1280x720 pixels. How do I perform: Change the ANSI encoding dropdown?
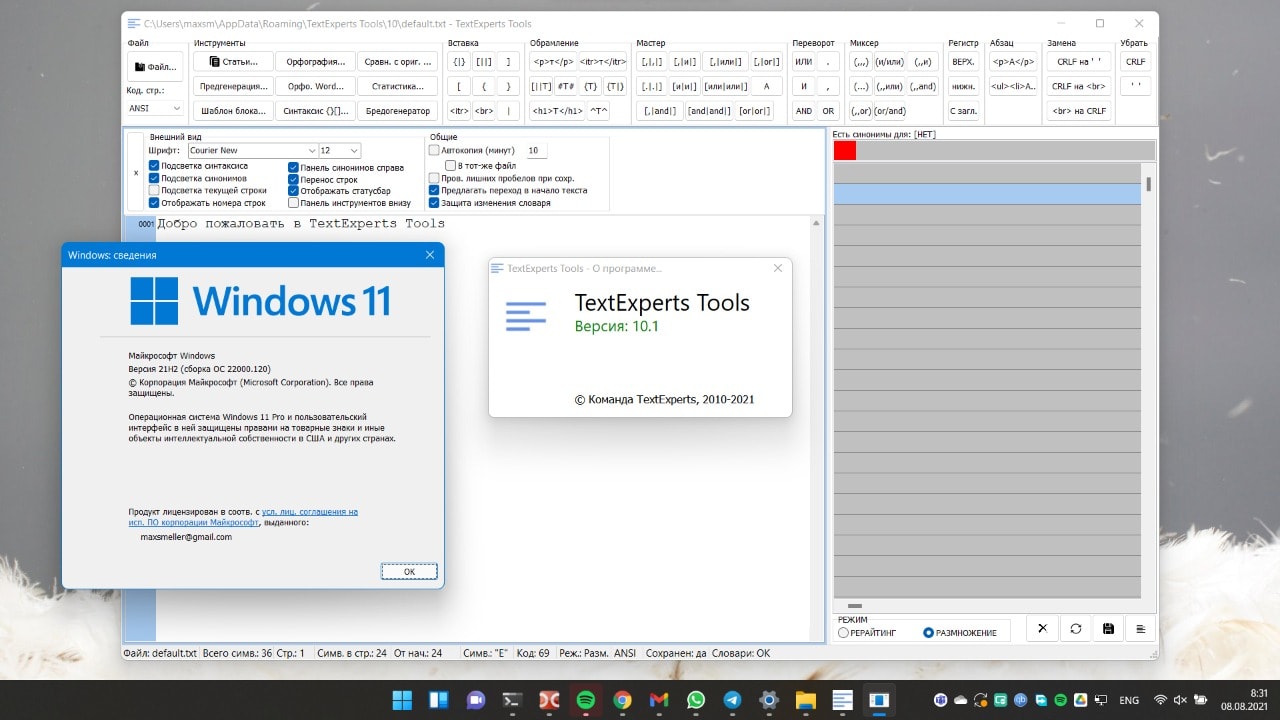[x=155, y=108]
